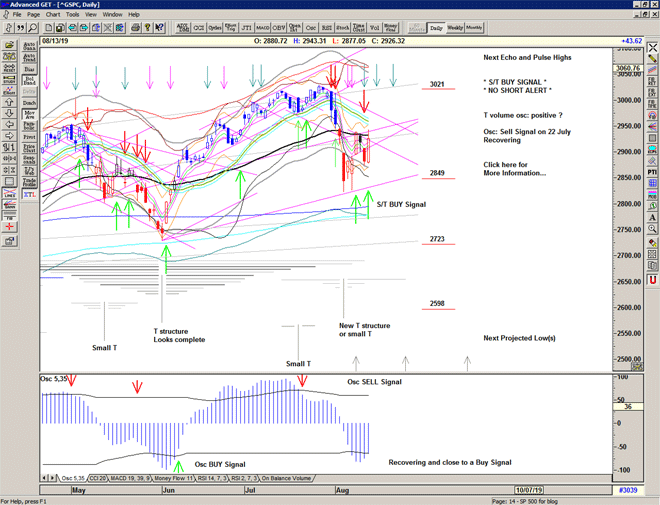This screenshot has height=505, width=660.
Task: Select the red crosshair cursor tool
Action: [x=9, y=227]
